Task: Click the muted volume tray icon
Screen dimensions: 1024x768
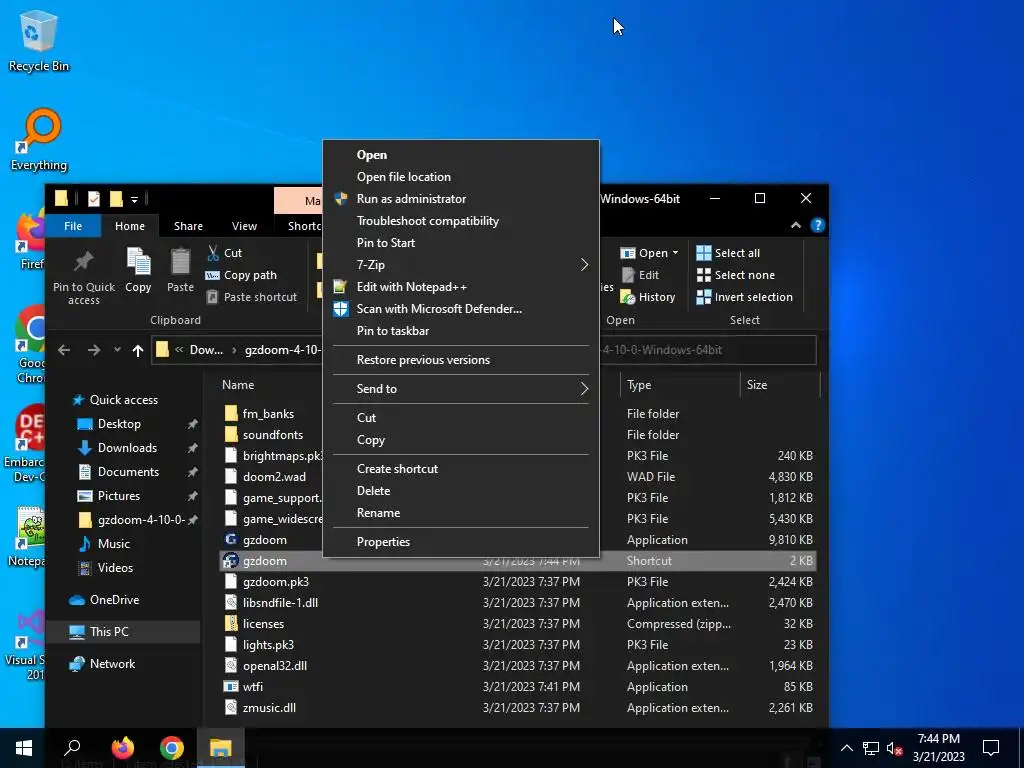Action: point(895,748)
